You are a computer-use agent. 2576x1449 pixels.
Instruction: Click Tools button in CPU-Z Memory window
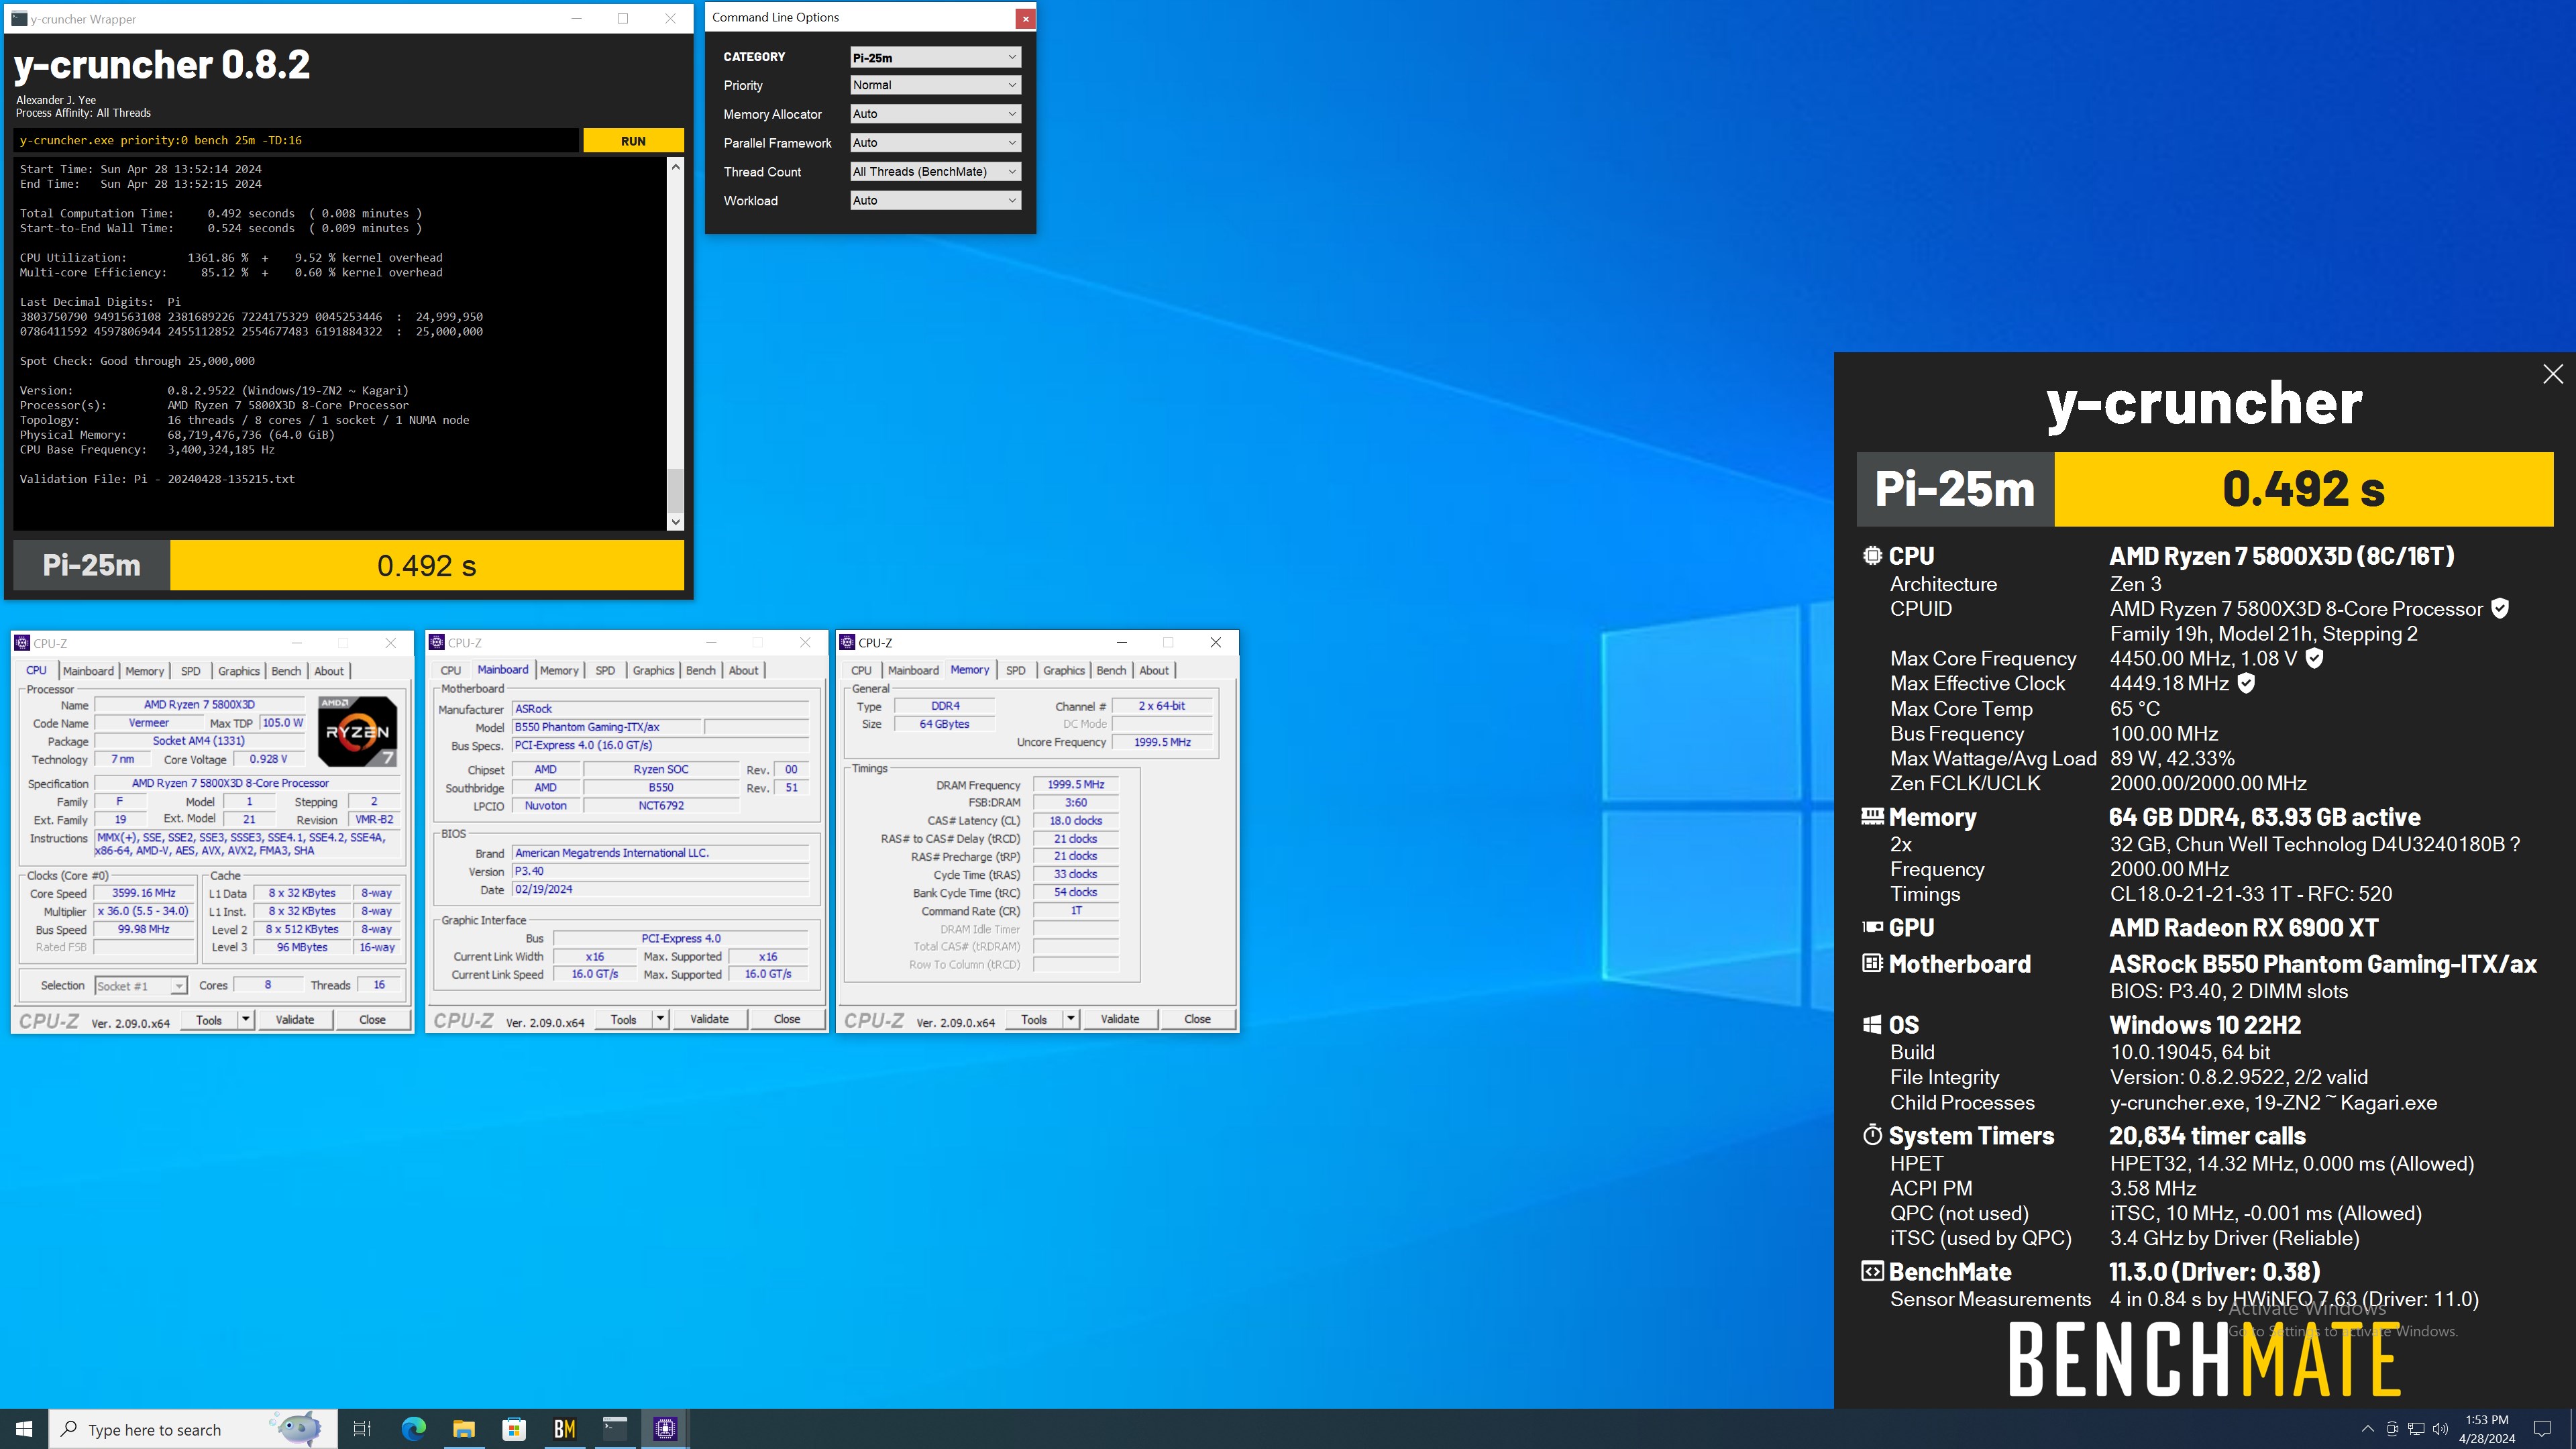1034,1019
